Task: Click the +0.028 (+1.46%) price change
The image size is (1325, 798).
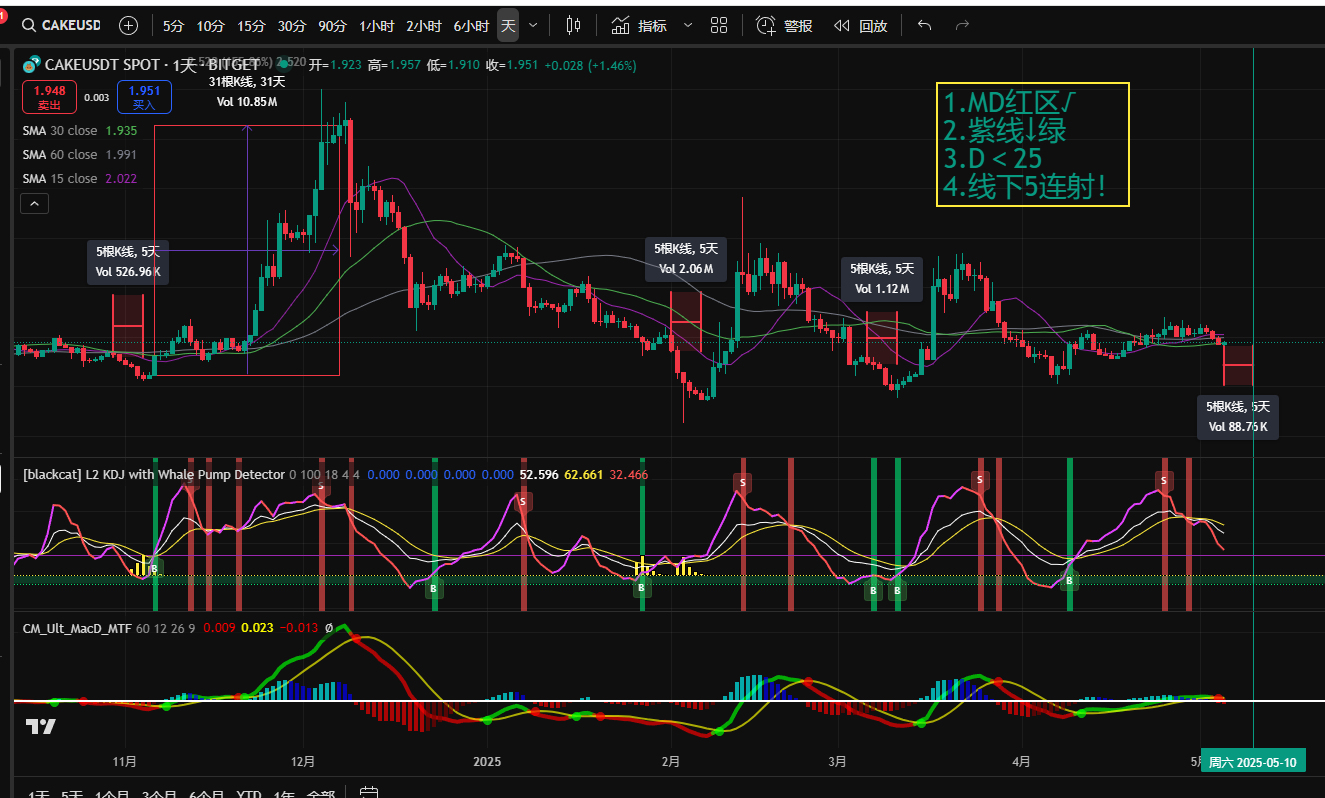Action: pos(590,65)
